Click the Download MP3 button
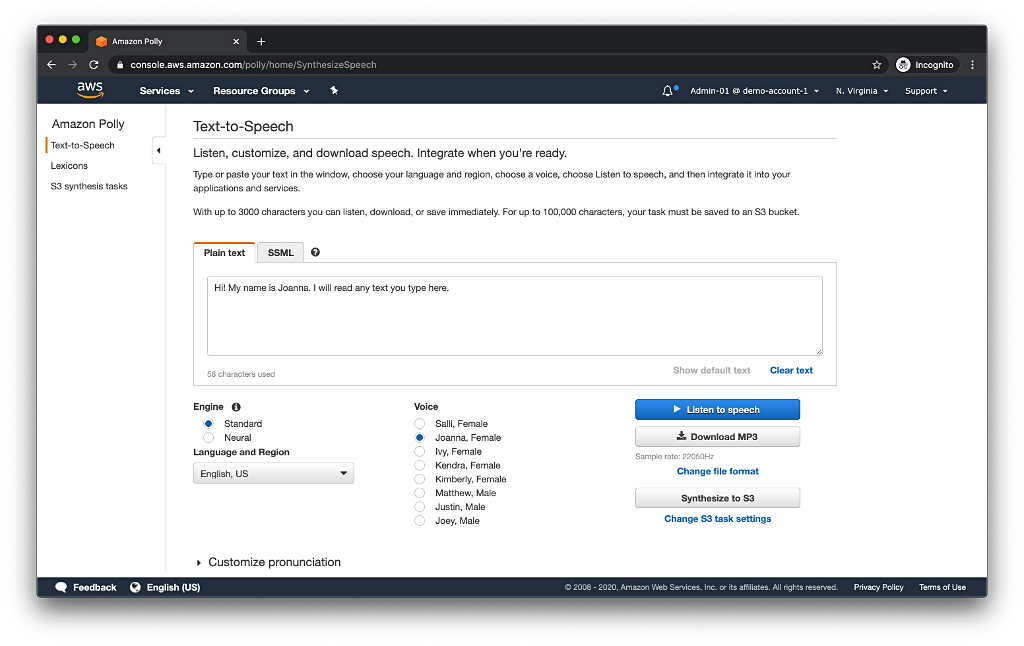The width and height of the screenshot is (1024, 646). pyautogui.click(x=717, y=437)
